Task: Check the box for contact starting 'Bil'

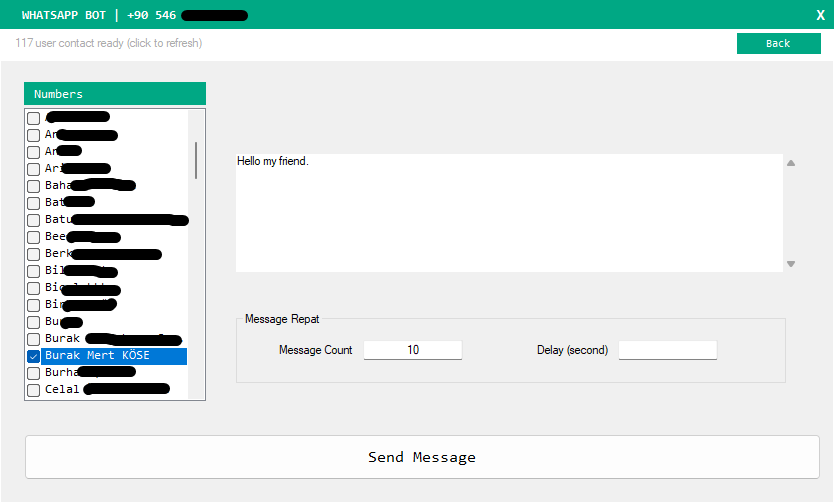Action: (x=34, y=271)
